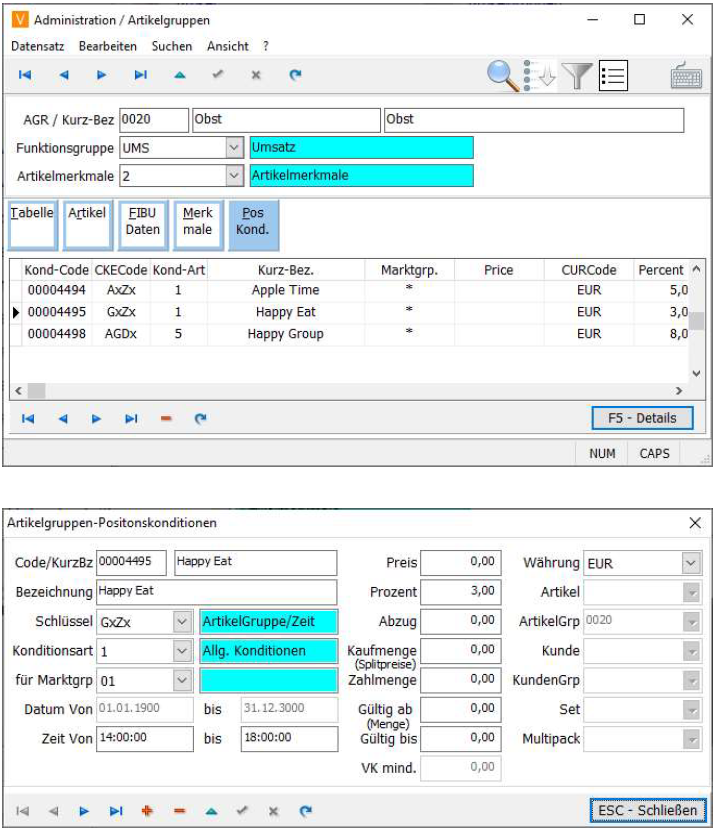Click the ESC - Schließen button
Viewport: 715px width, 828px height.
[647, 809]
